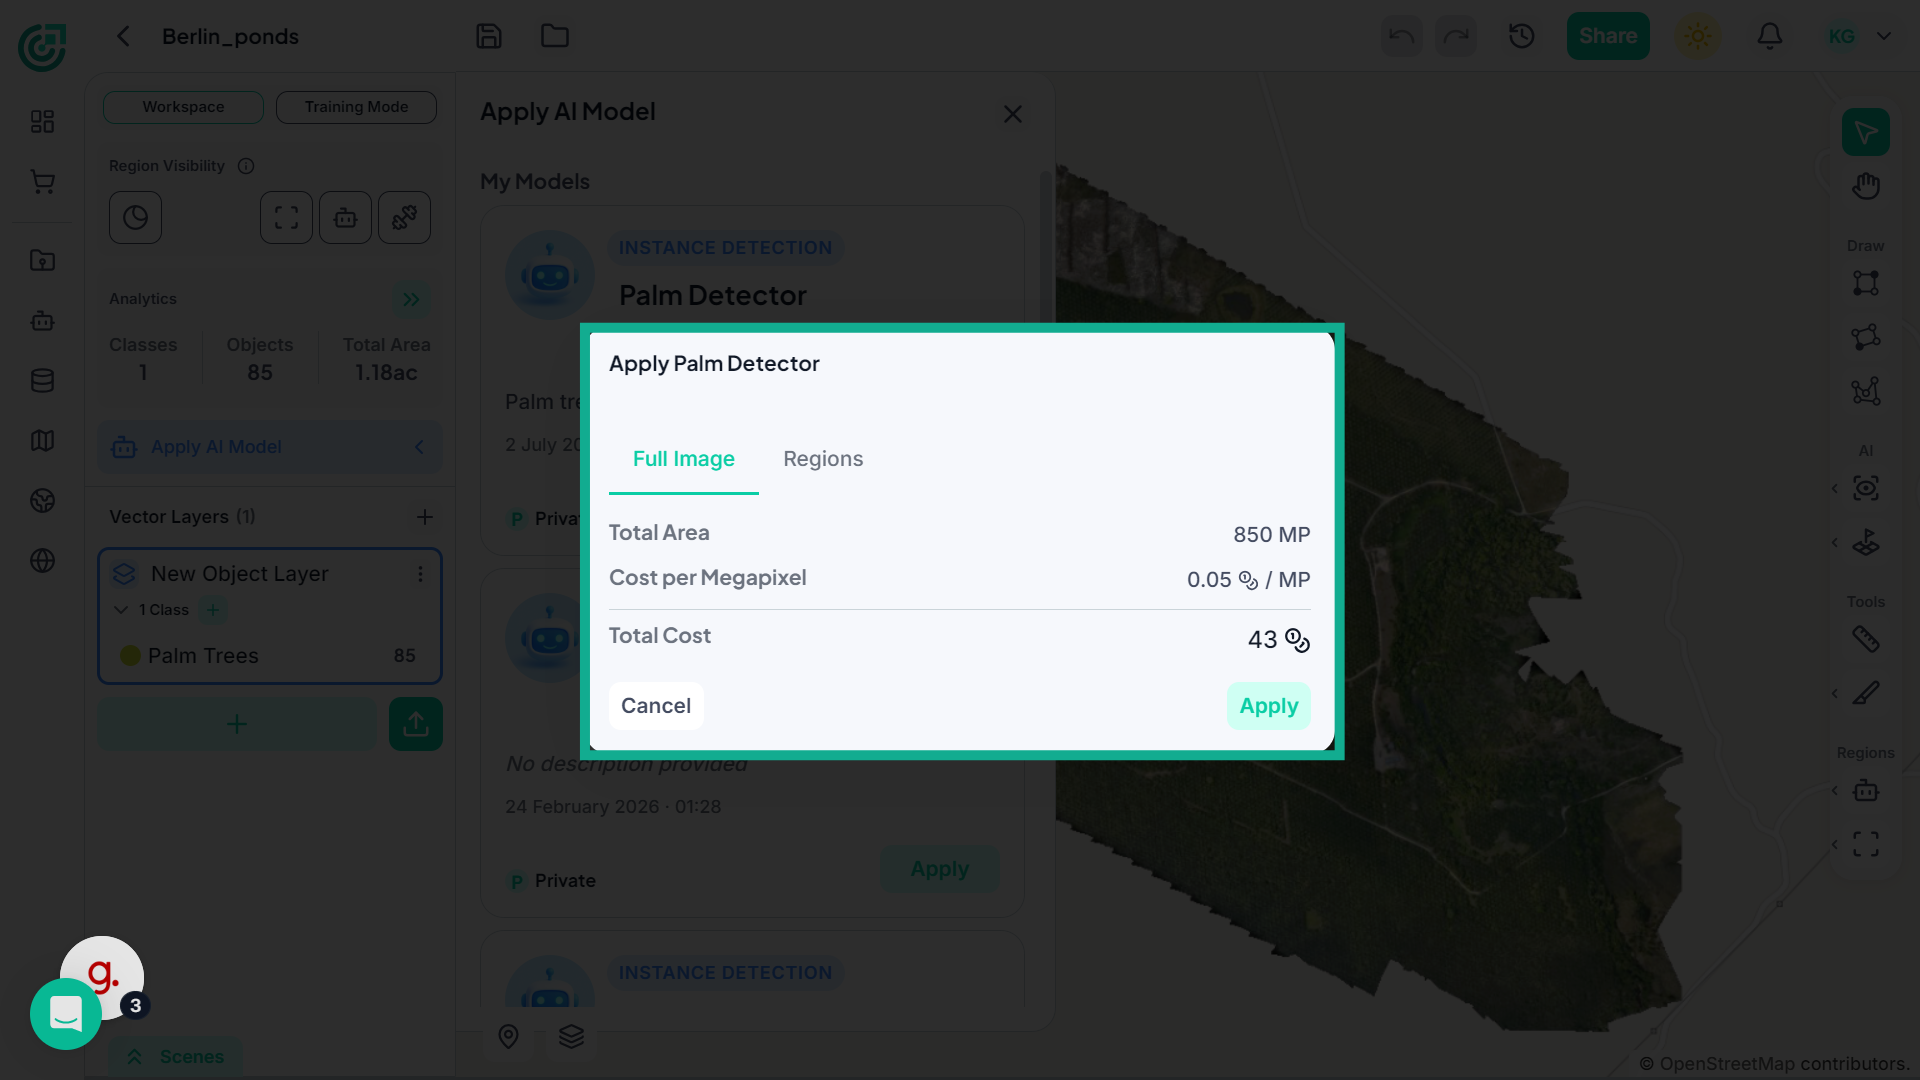Viewport: 1920px width, 1080px height.
Task: Undo the last action
Action: pyautogui.click(x=1401, y=36)
